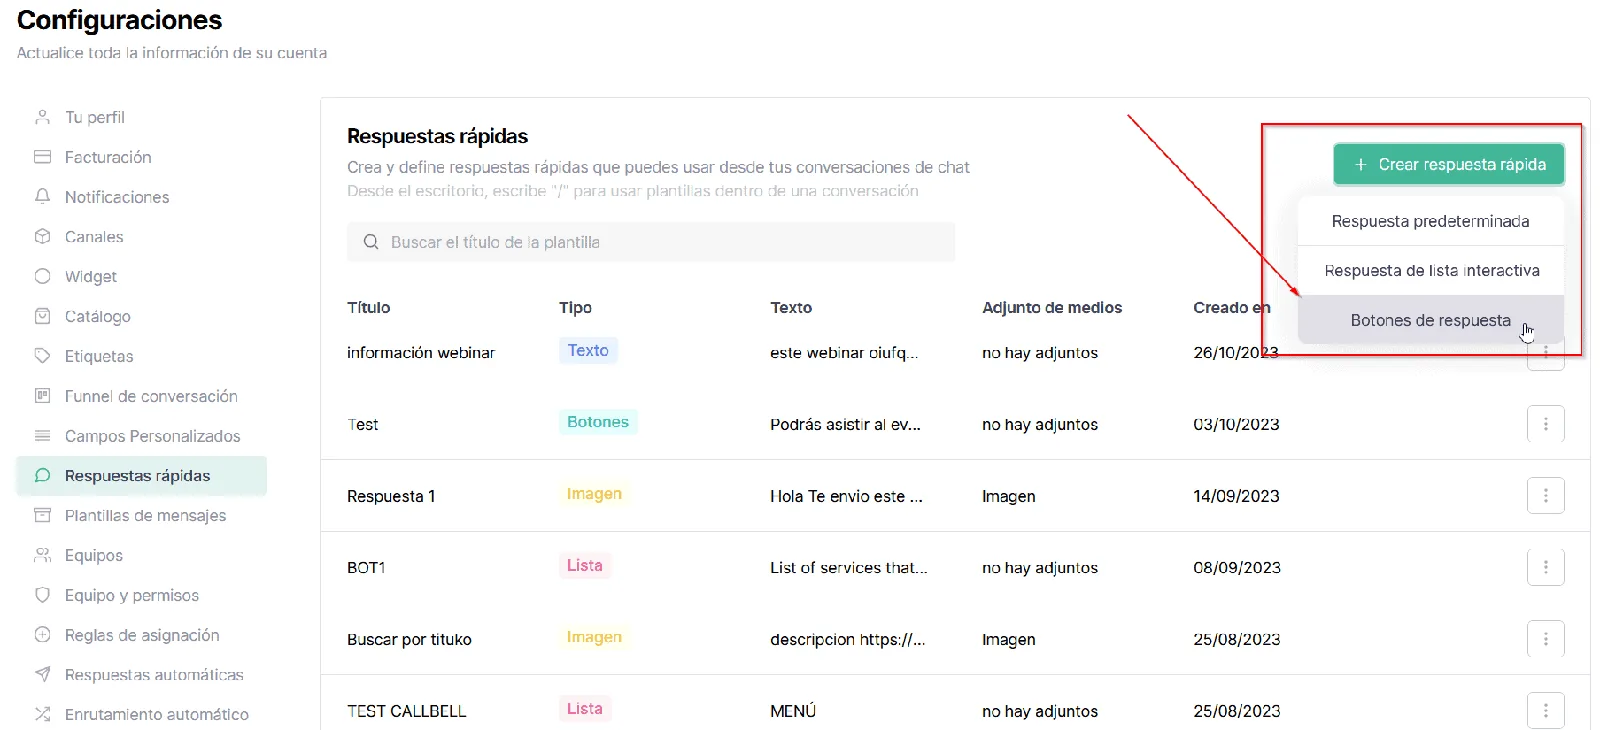This screenshot has height=730, width=1600.
Task: Click the Etiquetas tag icon
Action: (x=42, y=356)
